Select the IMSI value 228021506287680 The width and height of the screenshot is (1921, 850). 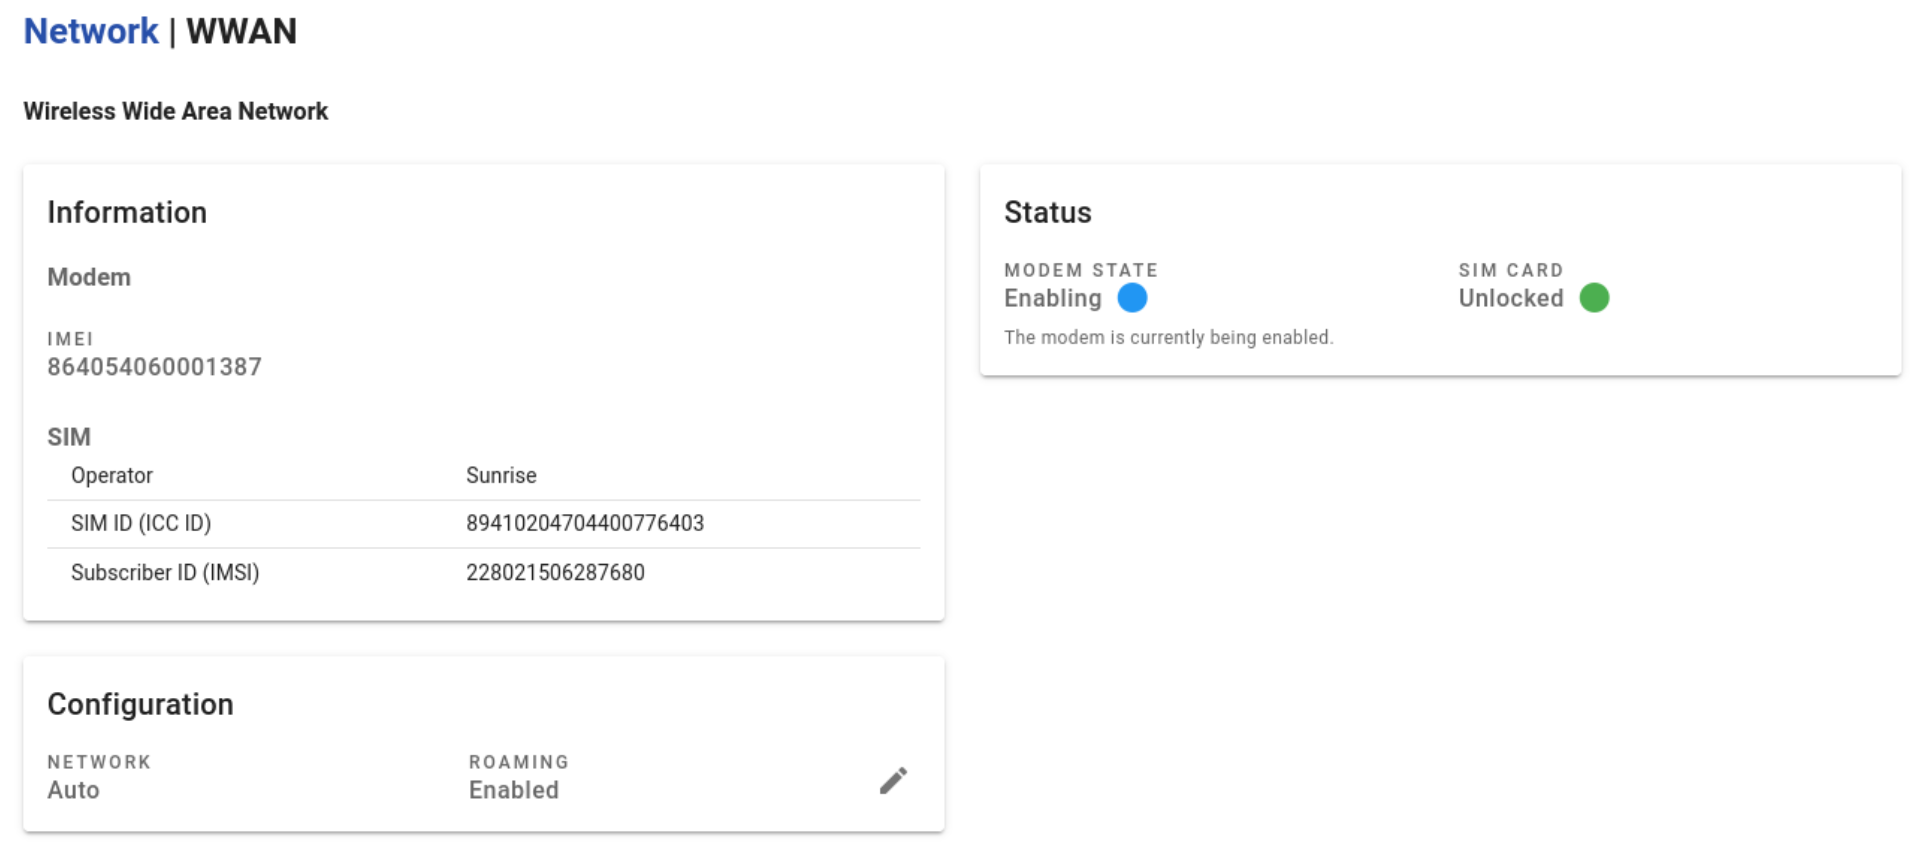click(x=555, y=572)
